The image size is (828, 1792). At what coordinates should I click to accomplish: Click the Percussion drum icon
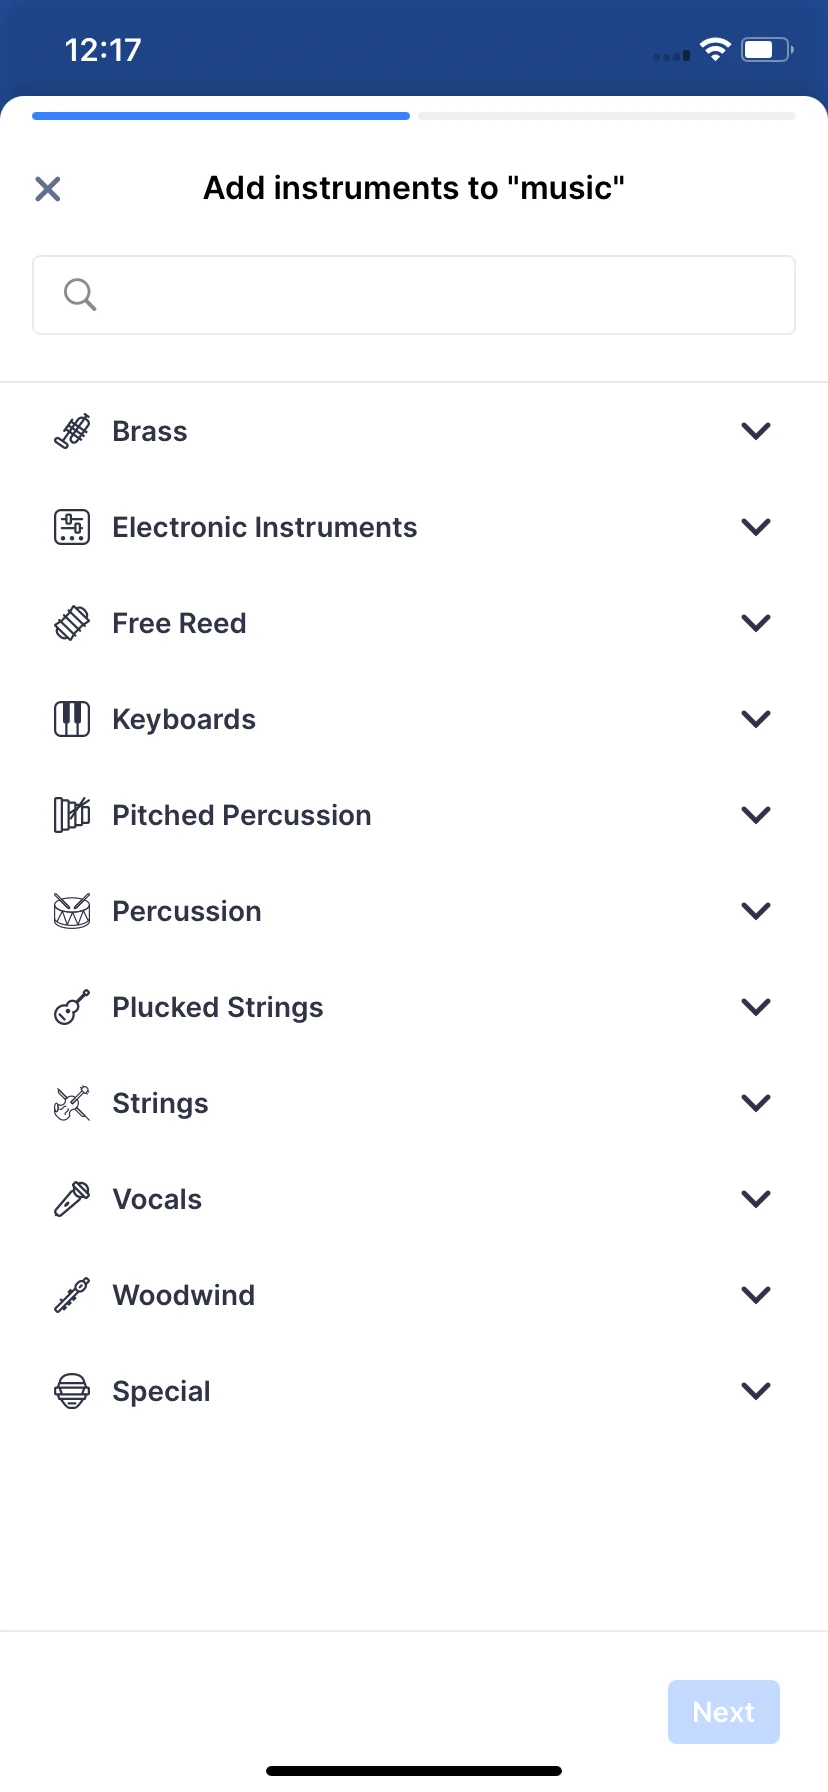point(72,911)
